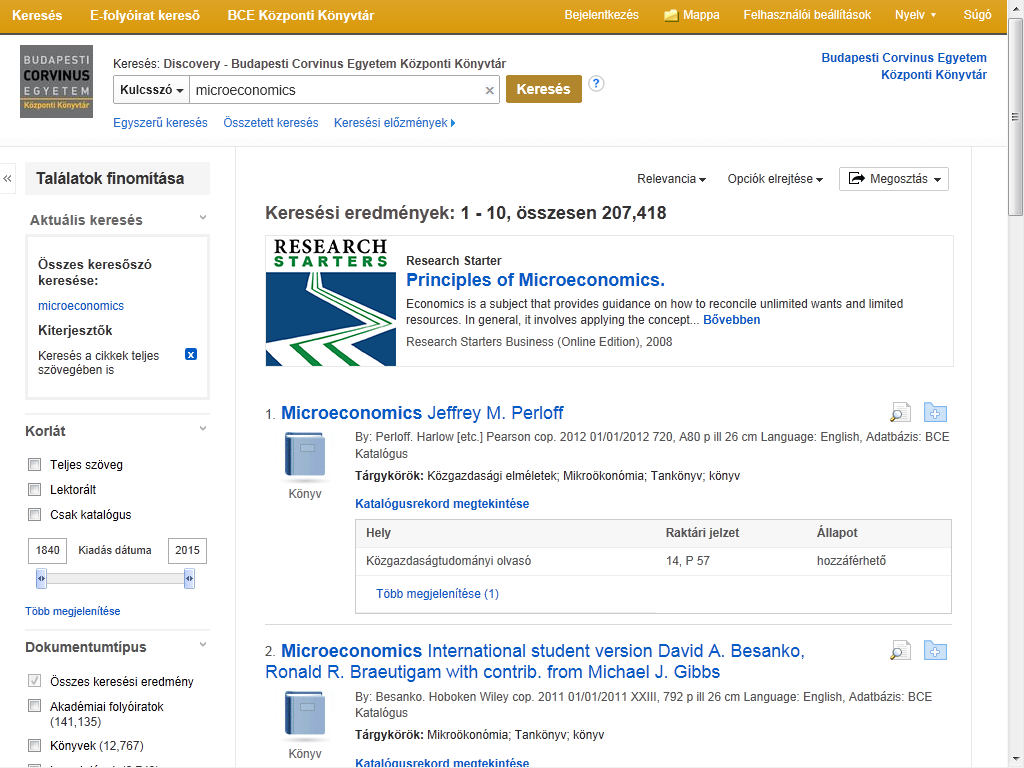Viewport: 1024px width, 768px height.
Task: Open E-folyóirat kereső in top bar
Action: pyautogui.click(x=145, y=15)
